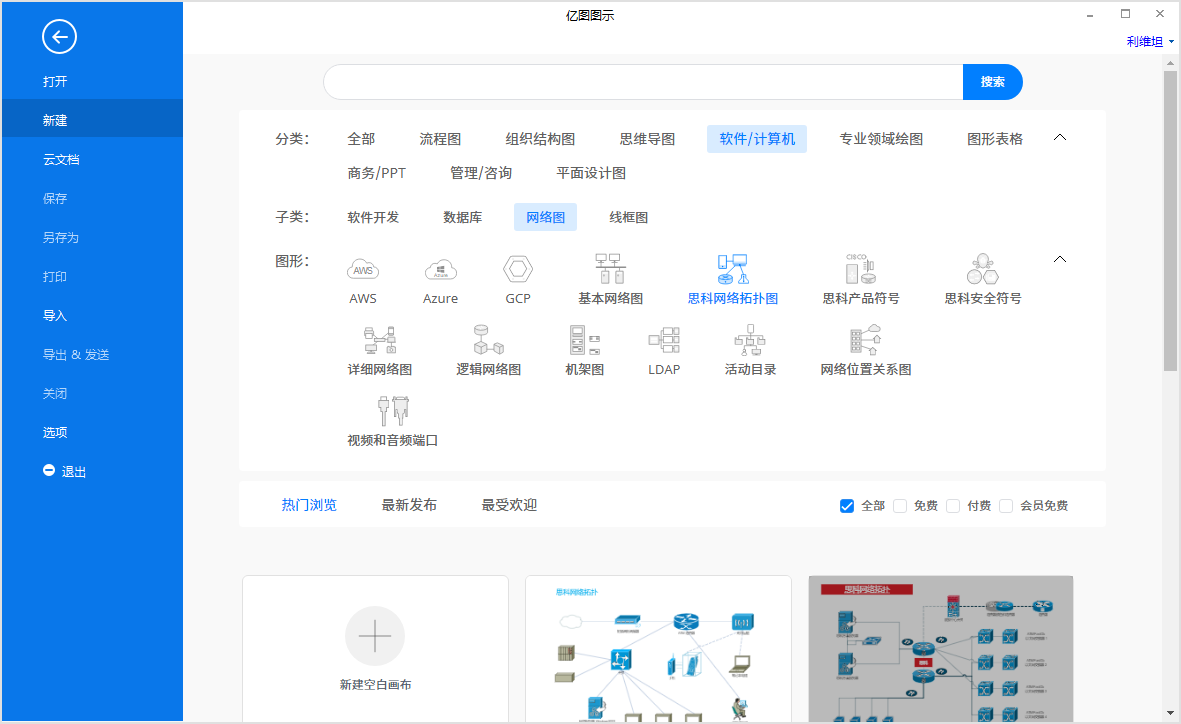Collapse the 图形 section chevron
Screen dimensions: 1181x724
(x=1061, y=260)
